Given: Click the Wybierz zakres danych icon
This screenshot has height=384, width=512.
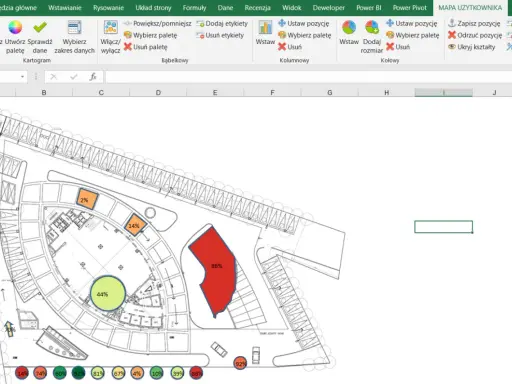Looking at the screenshot, I should pos(74,27).
